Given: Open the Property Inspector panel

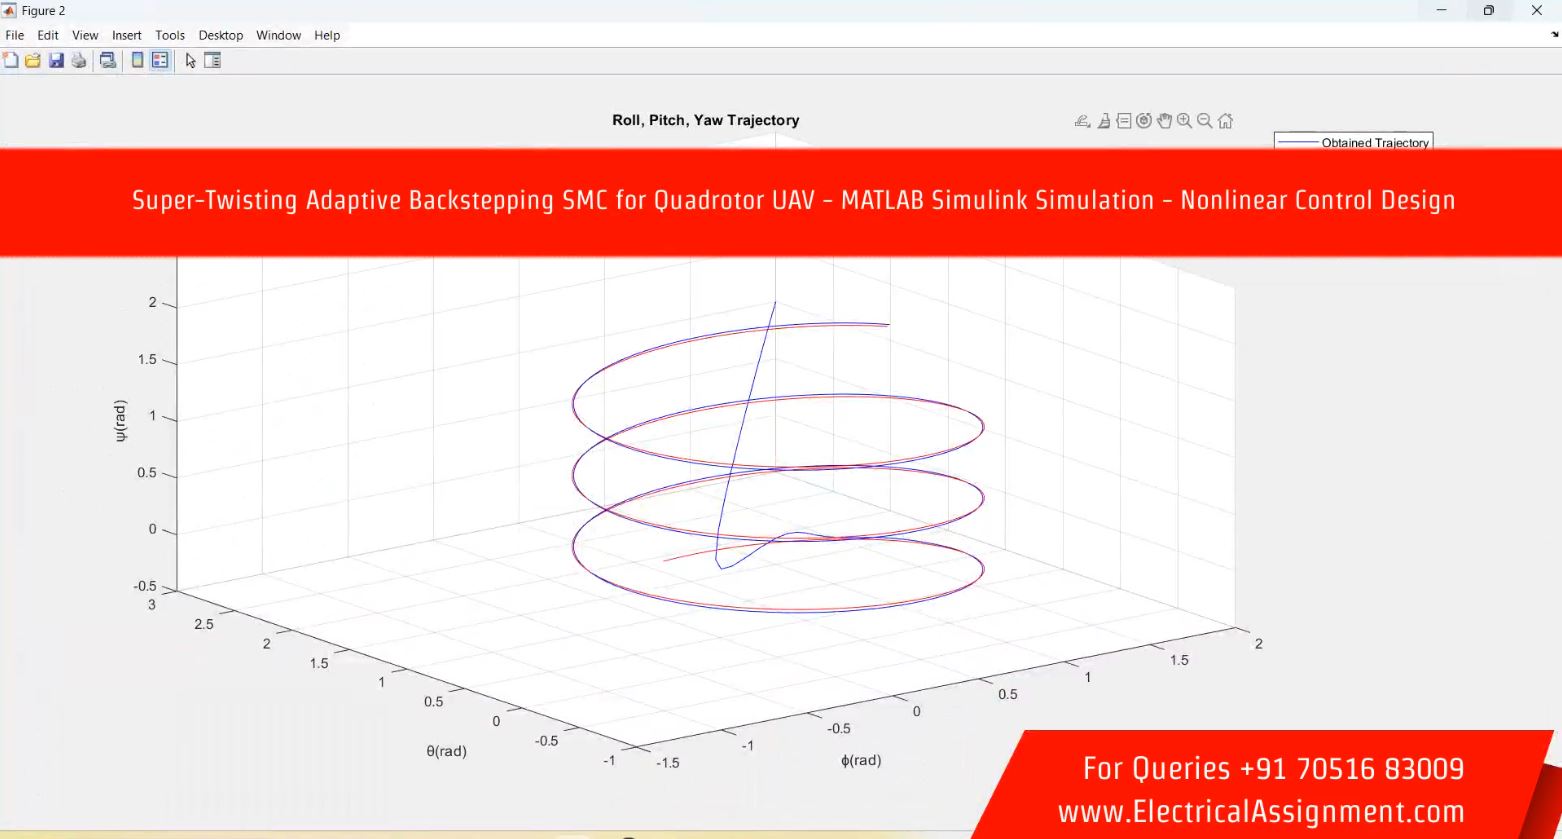Looking at the screenshot, I should coord(212,60).
